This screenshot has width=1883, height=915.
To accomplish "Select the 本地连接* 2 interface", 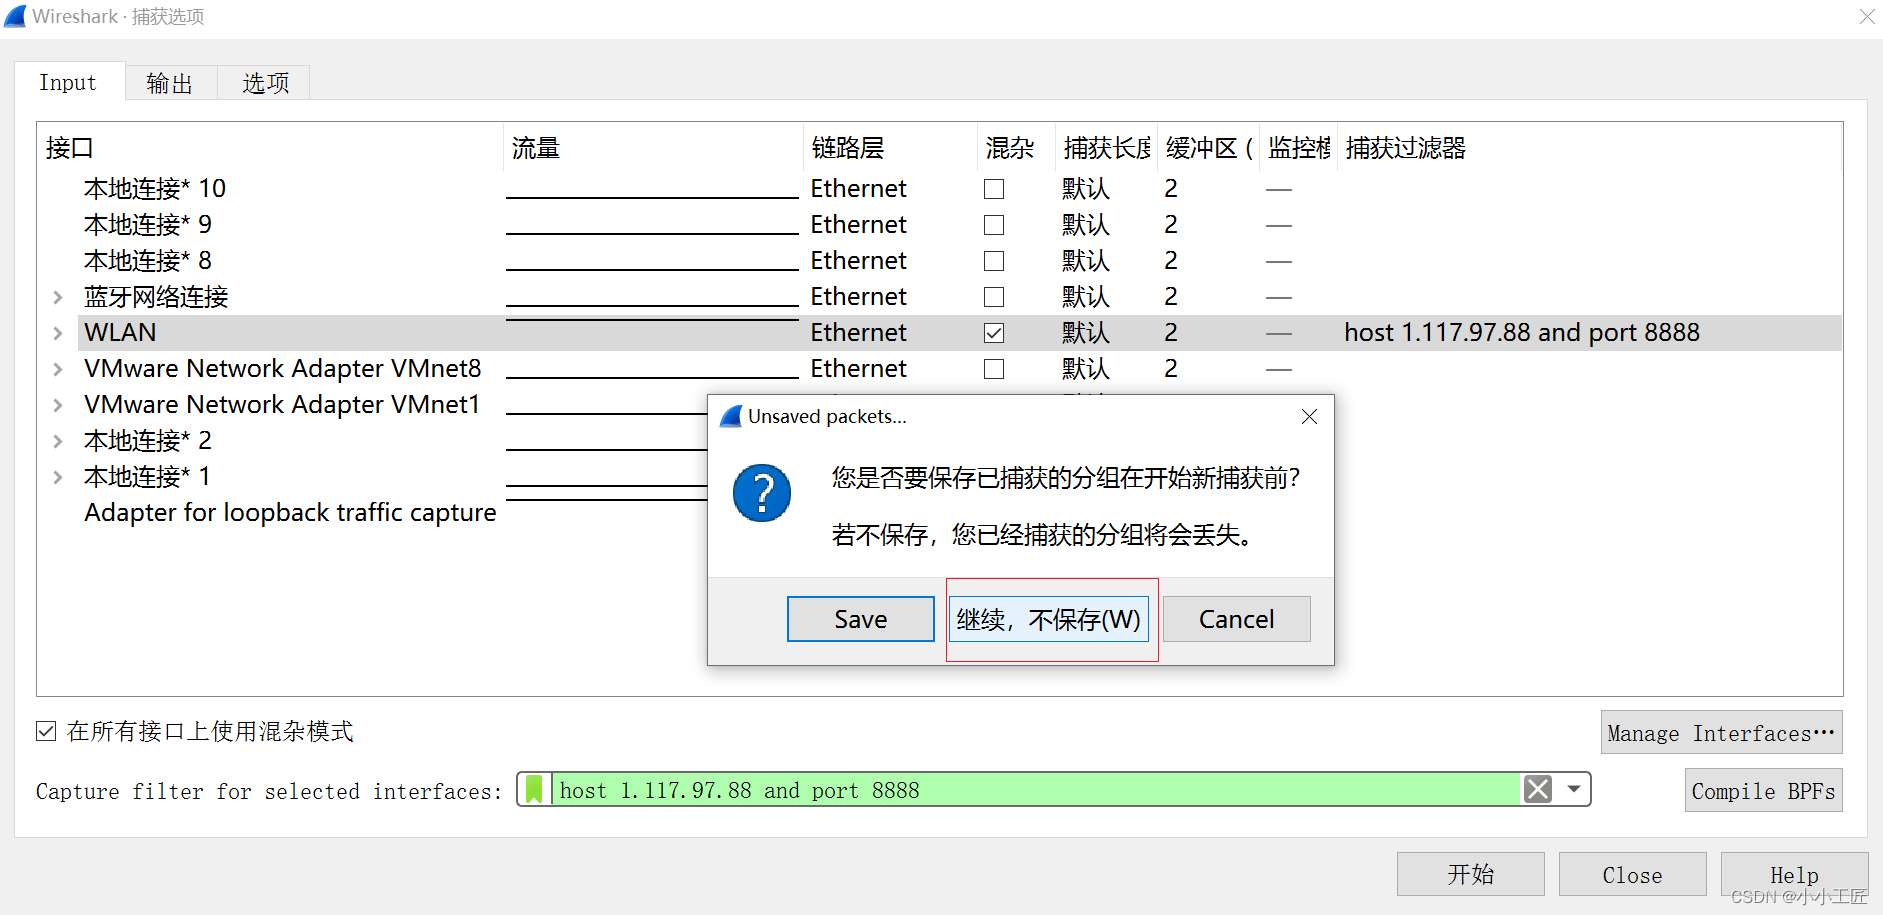I will pos(148,440).
